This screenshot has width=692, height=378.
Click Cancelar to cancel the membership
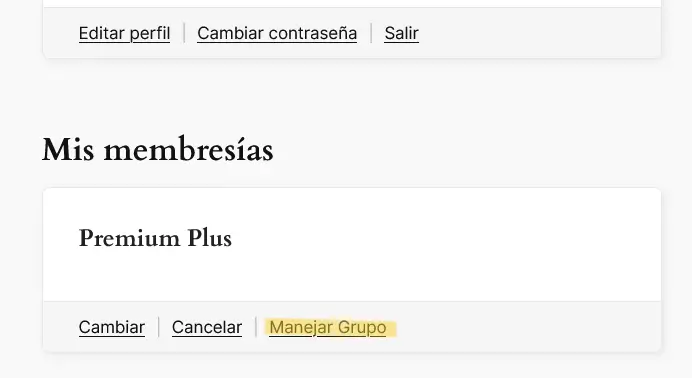tap(207, 327)
